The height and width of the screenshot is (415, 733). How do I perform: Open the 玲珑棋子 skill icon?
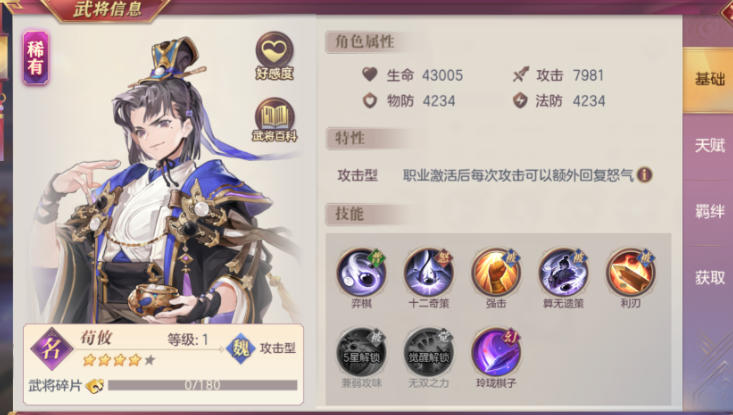coord(496,352)
